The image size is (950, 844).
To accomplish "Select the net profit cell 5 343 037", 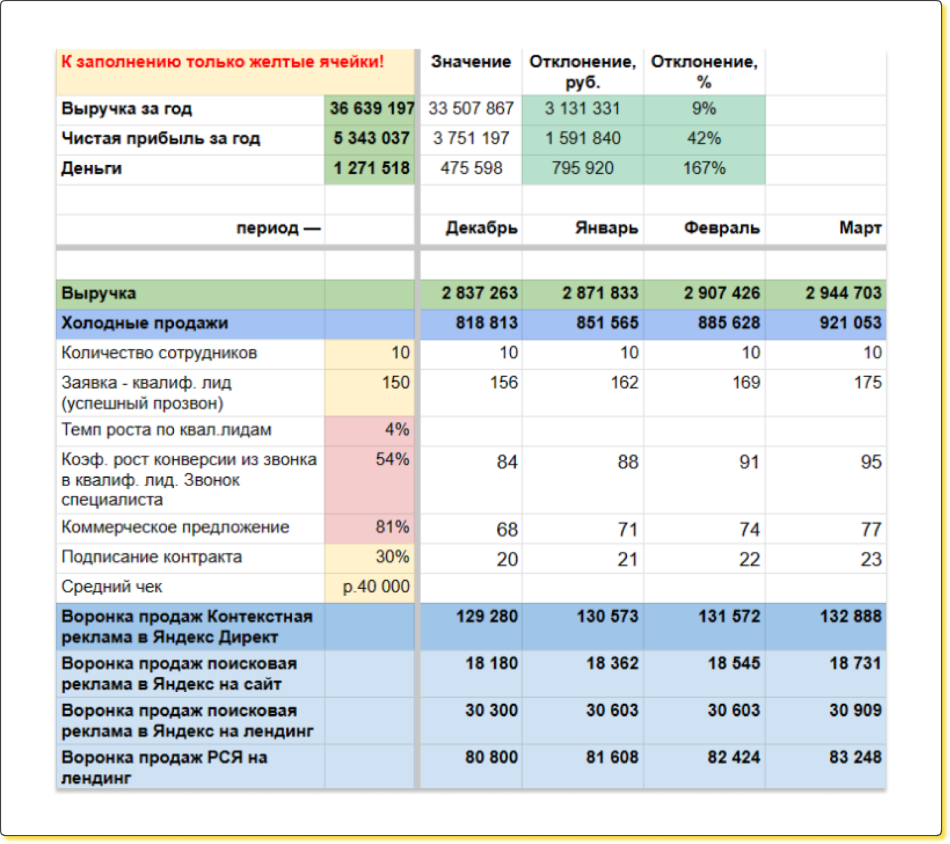I will point(370,139).
